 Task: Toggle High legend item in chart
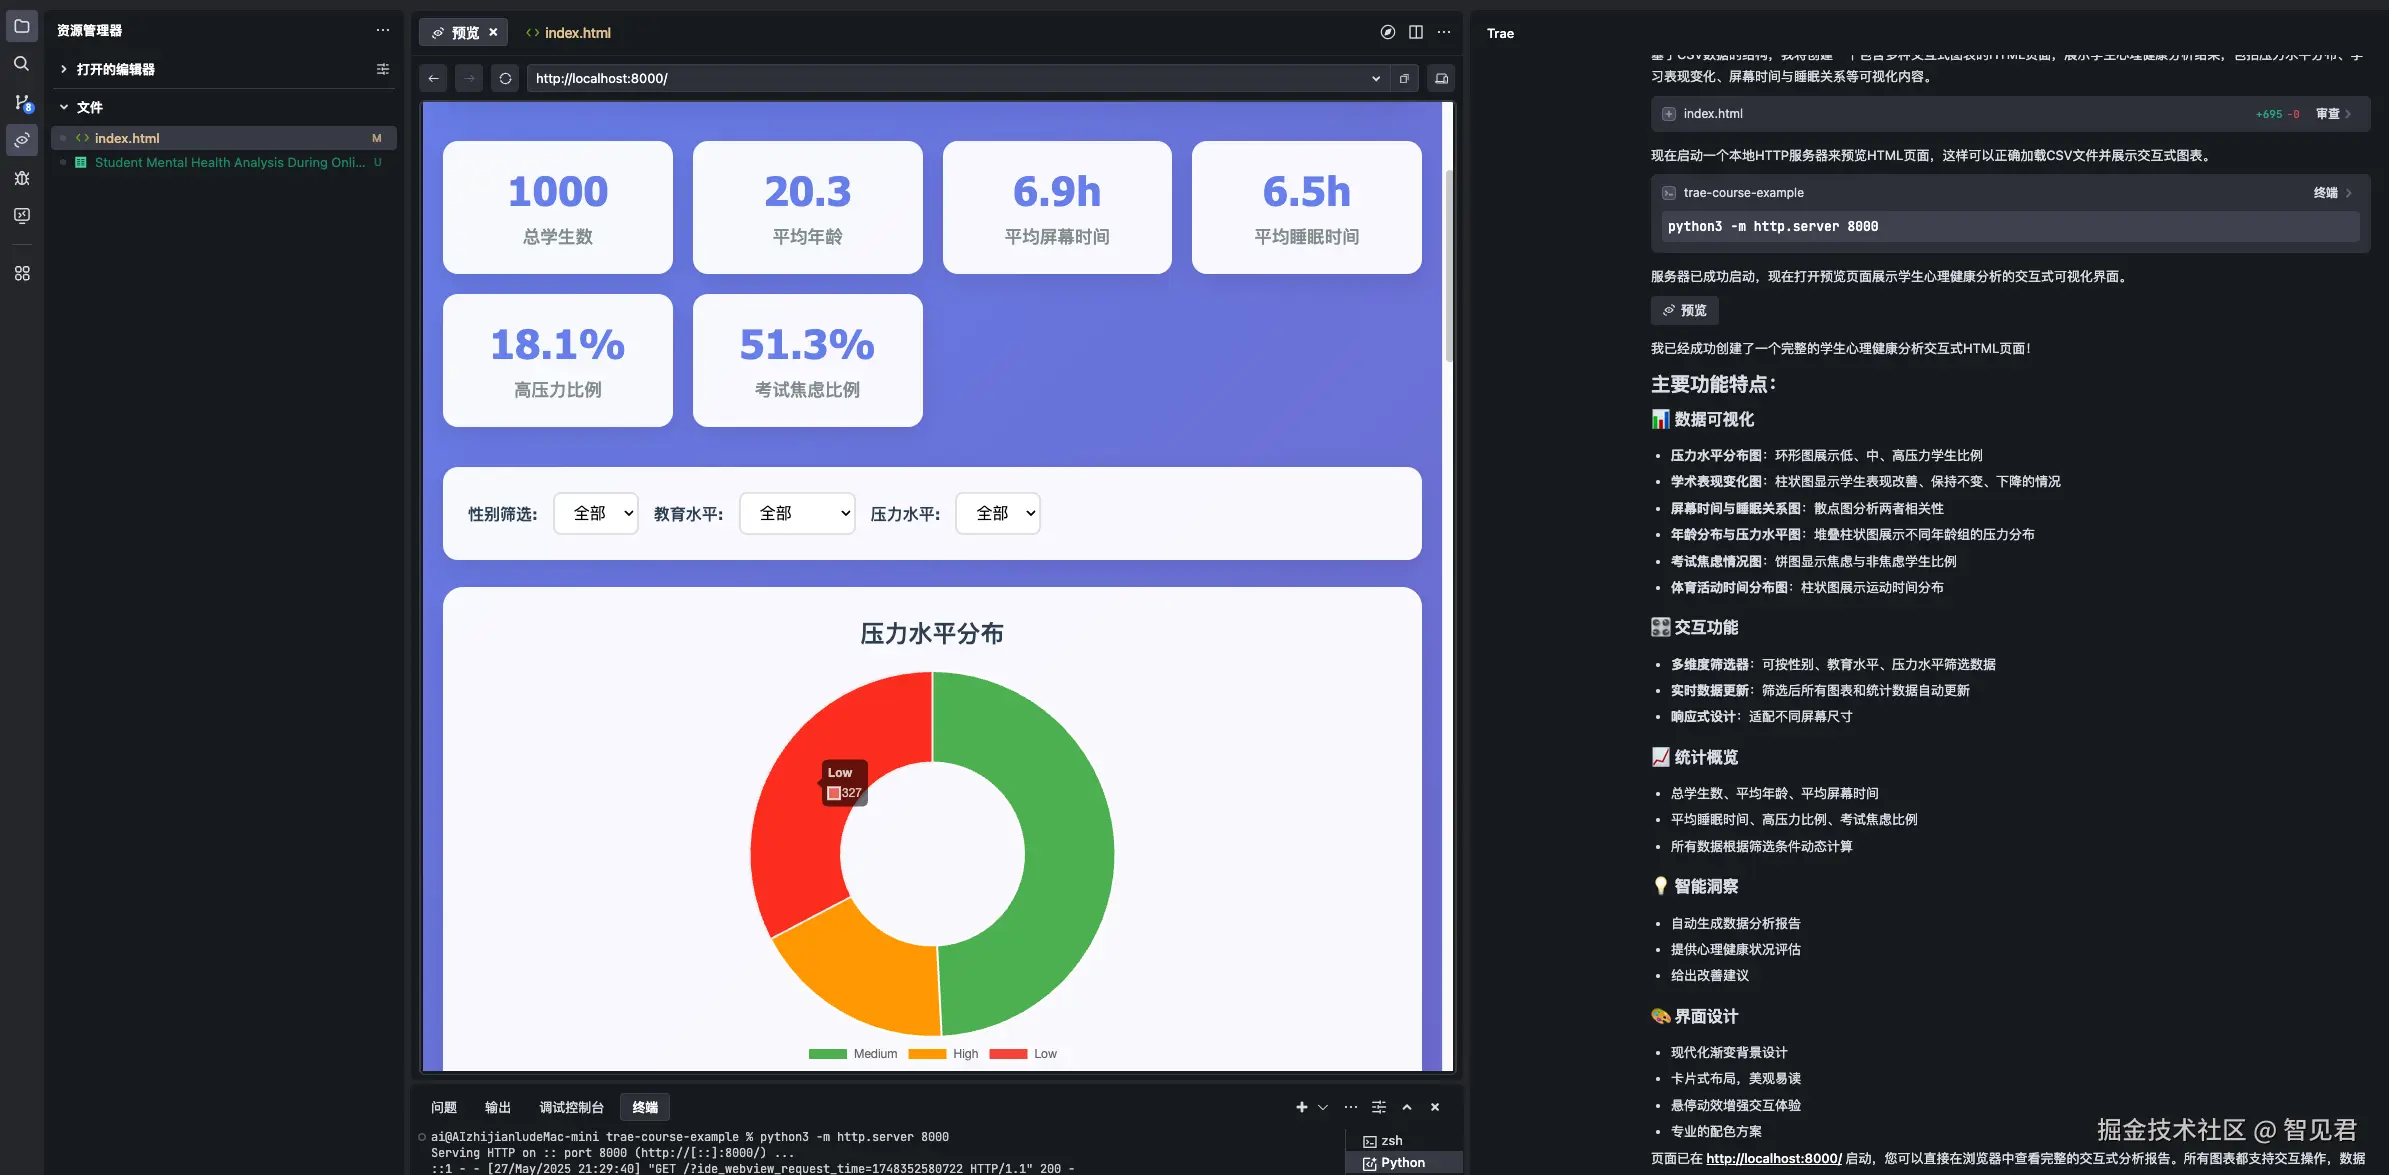point(943,1054)
